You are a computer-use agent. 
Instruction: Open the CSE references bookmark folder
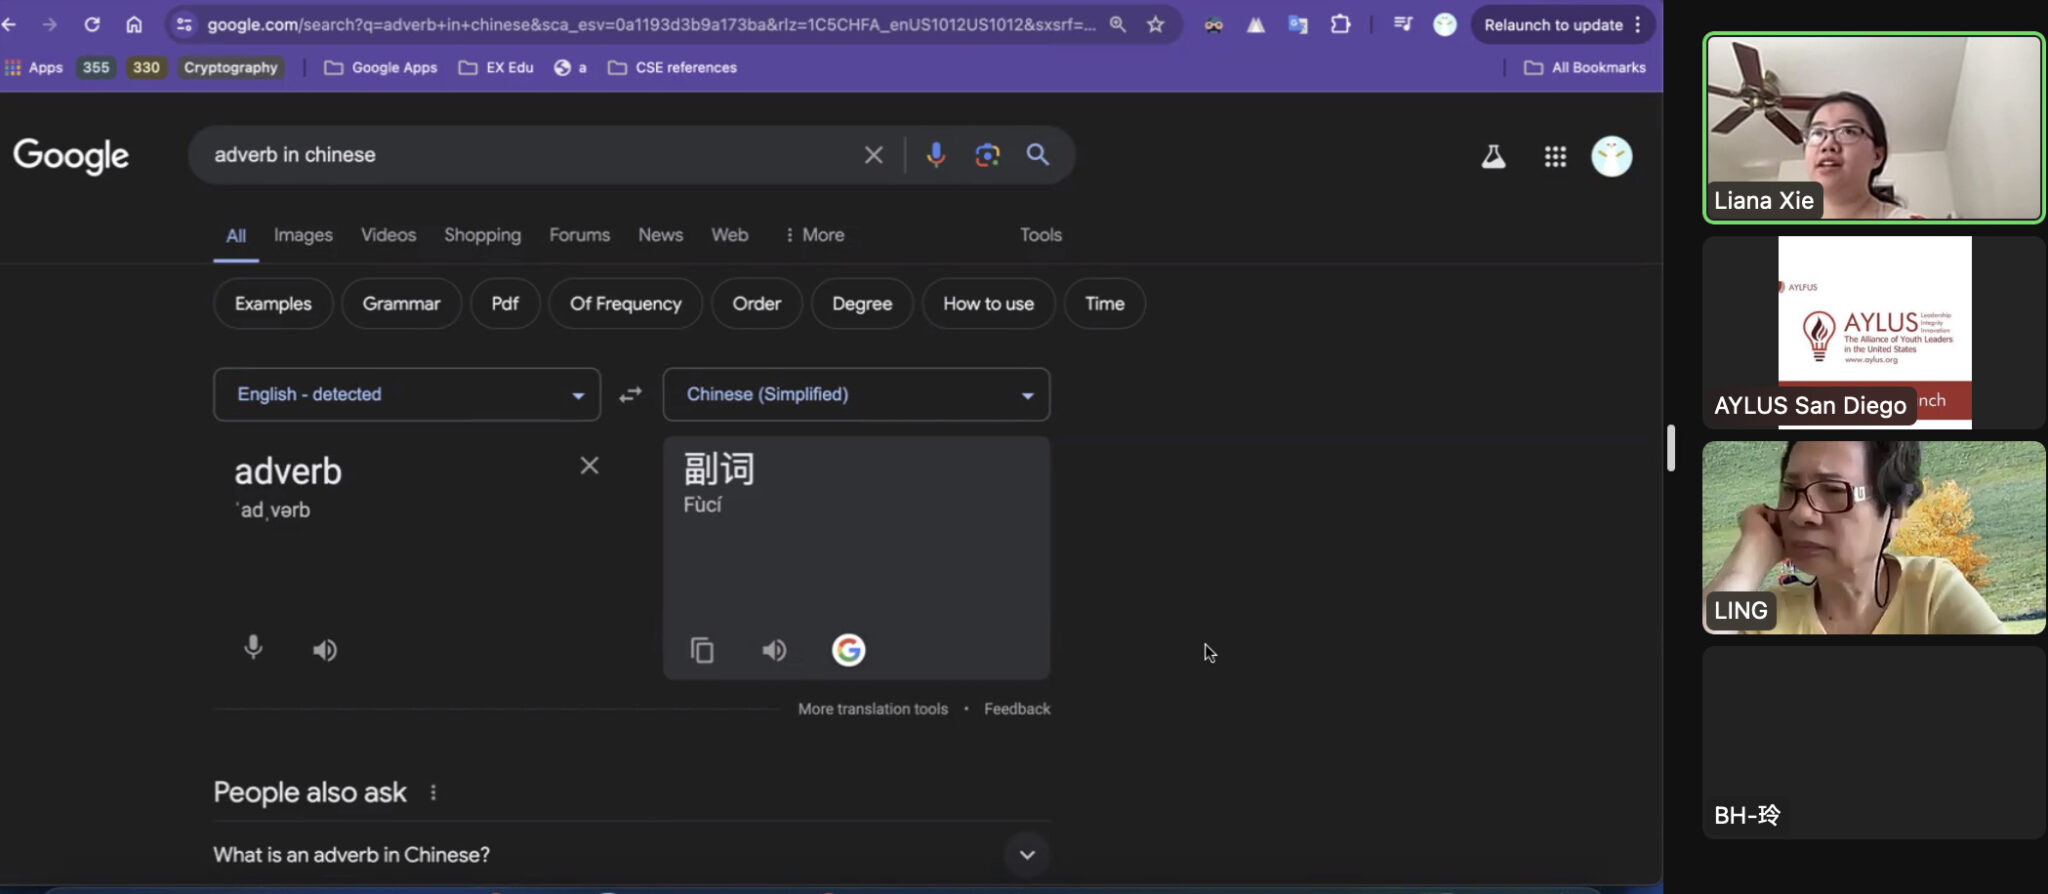click(x=672, y=67)
